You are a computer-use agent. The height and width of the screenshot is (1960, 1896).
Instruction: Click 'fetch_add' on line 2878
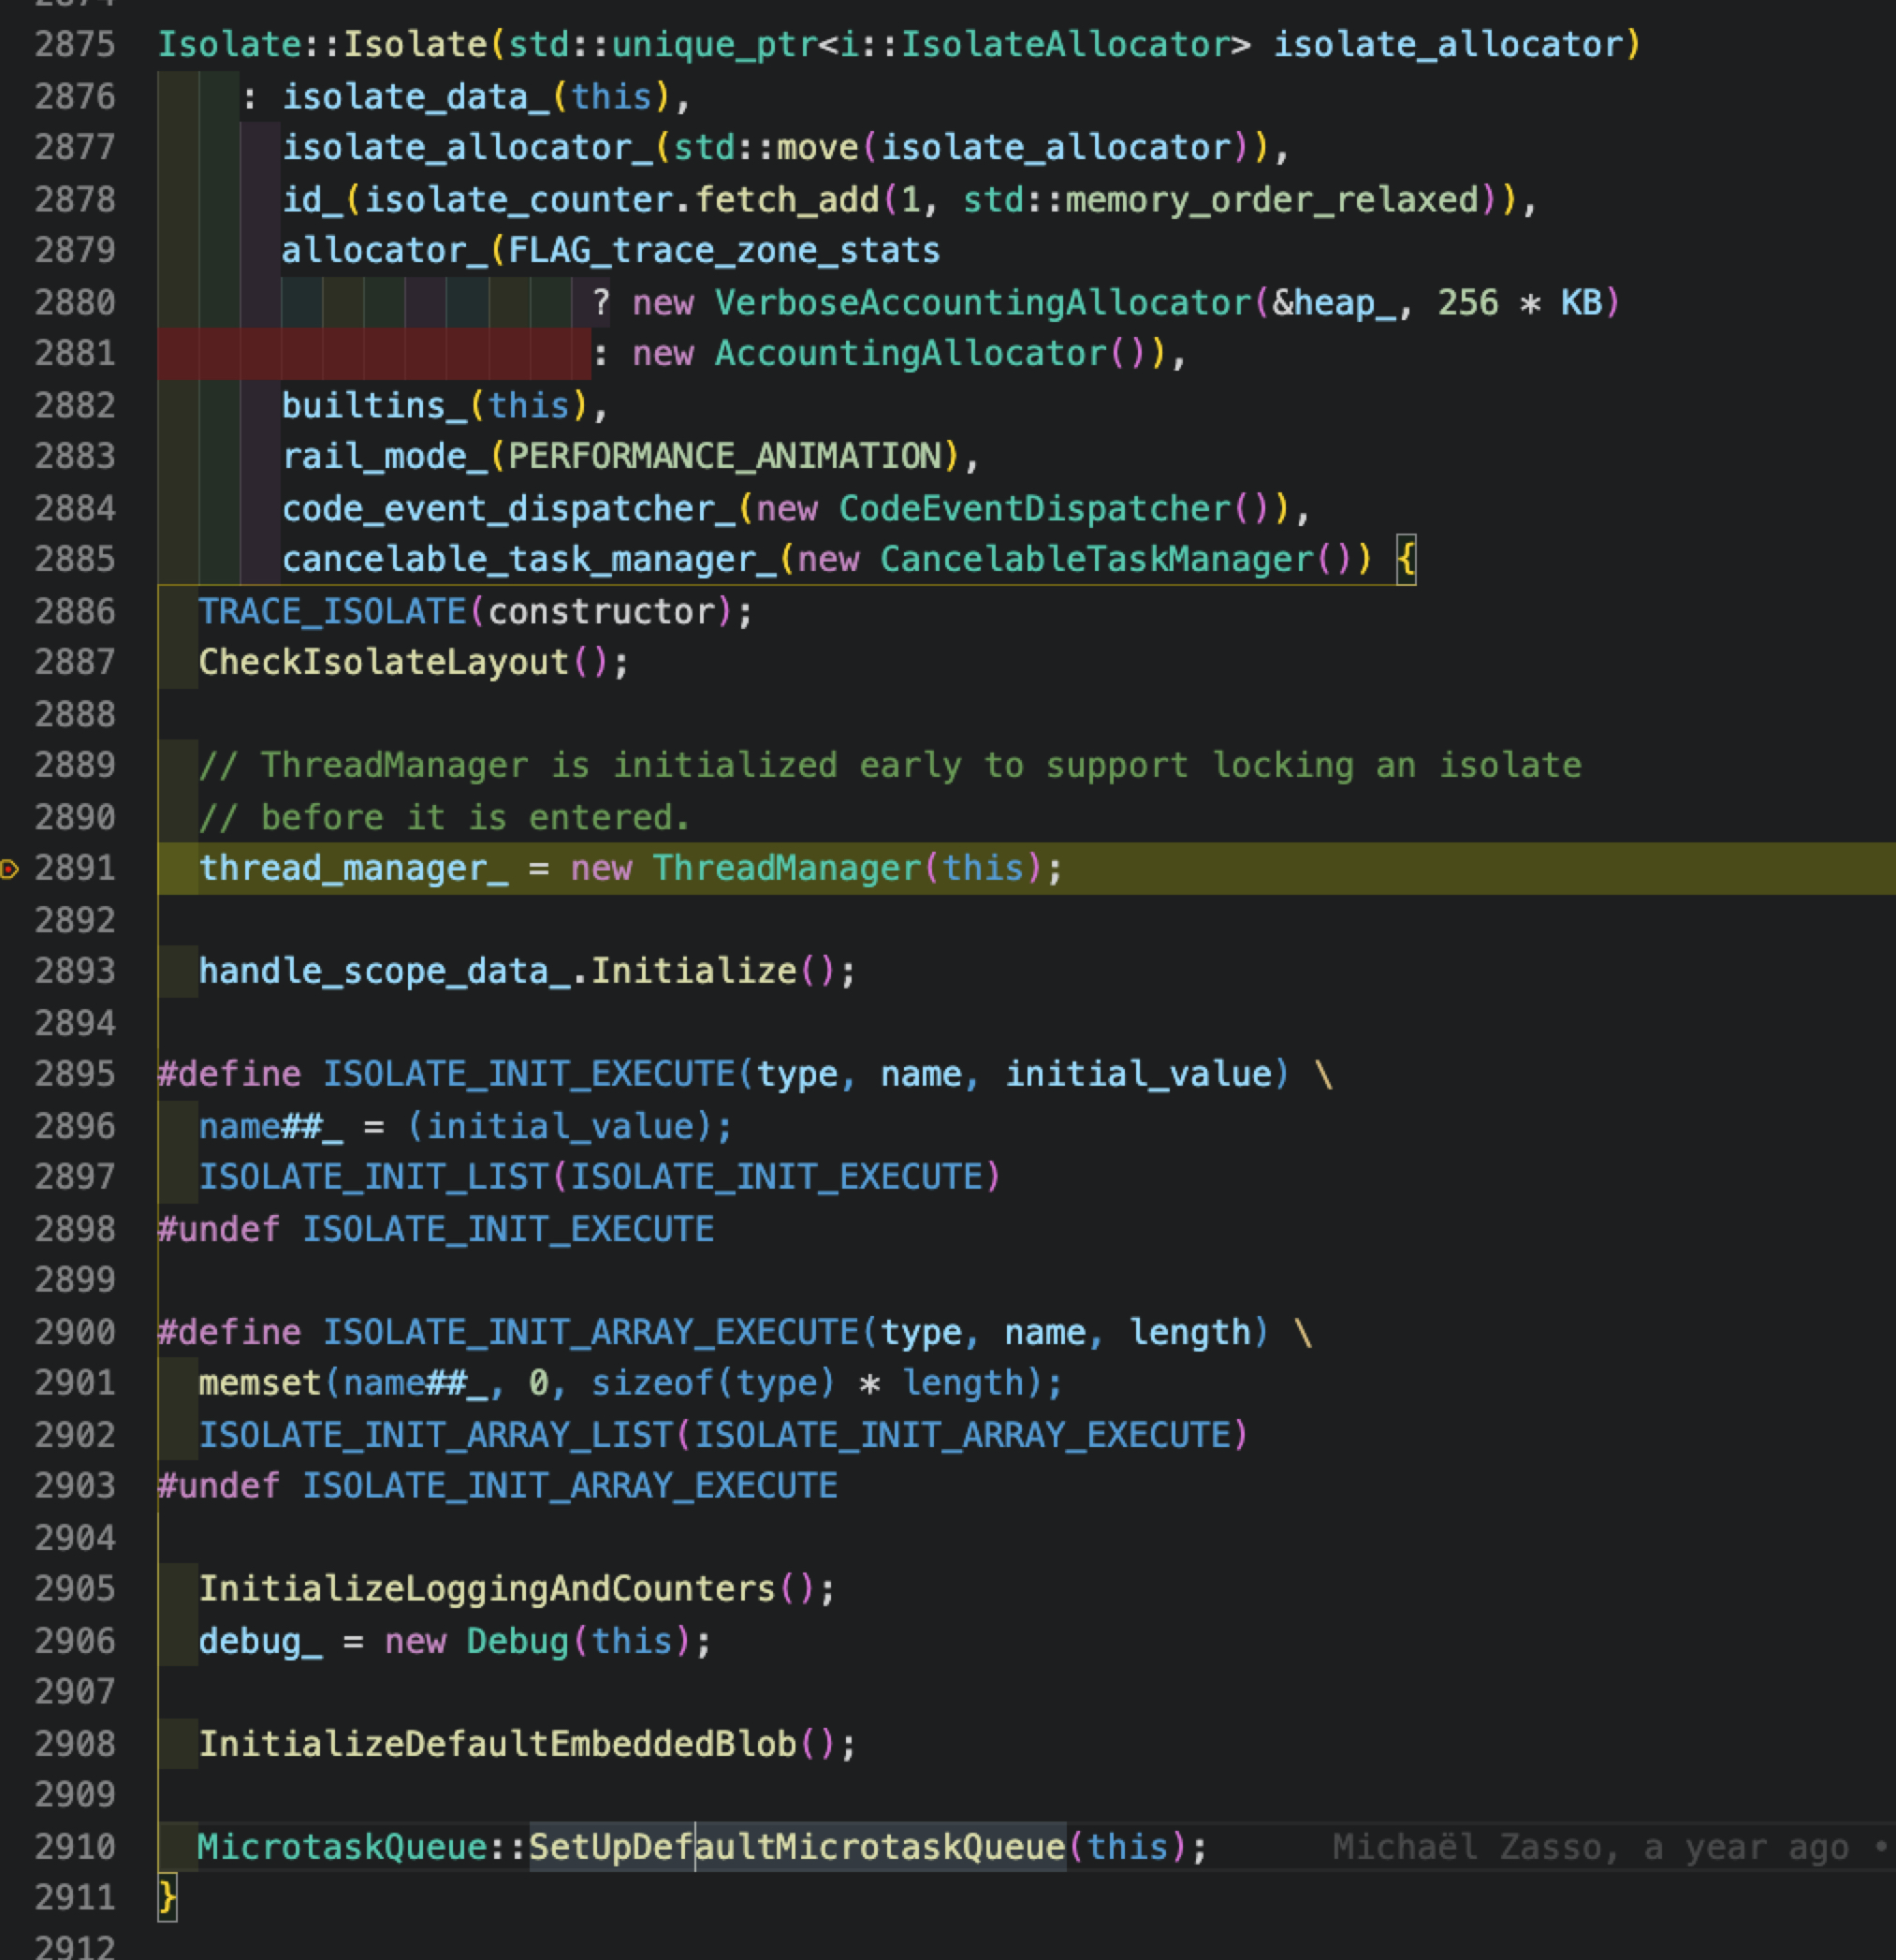coord(787,199)
